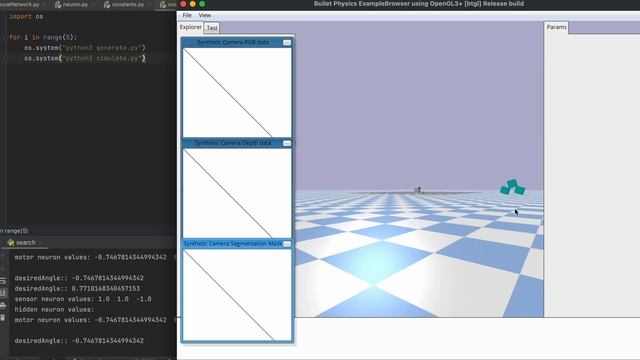
Task: Collapse the Synthetic Camera RGB data panel
Action: tap(287, 42)
